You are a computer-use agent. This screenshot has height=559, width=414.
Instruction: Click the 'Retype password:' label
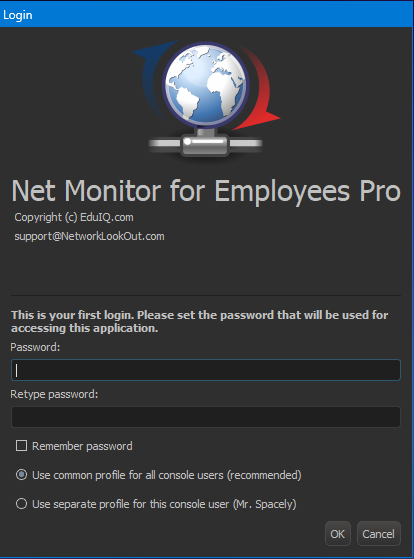[54, 394]
